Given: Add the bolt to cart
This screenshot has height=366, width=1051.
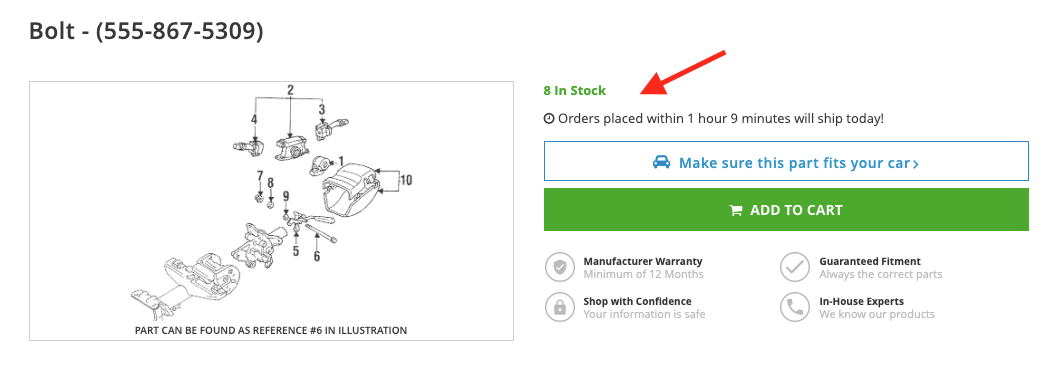Looking at the screenshot, I should point(786,210).
